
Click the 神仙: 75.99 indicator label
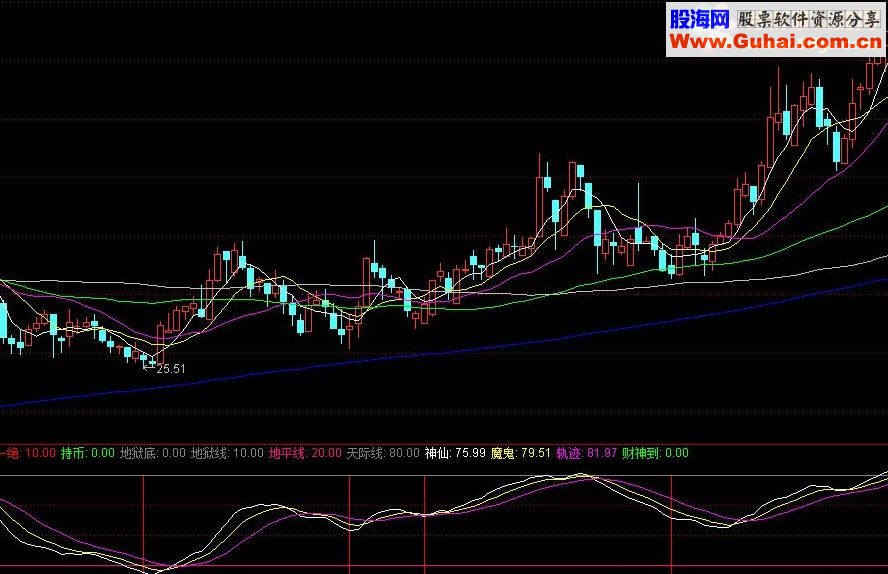point(455,453)
